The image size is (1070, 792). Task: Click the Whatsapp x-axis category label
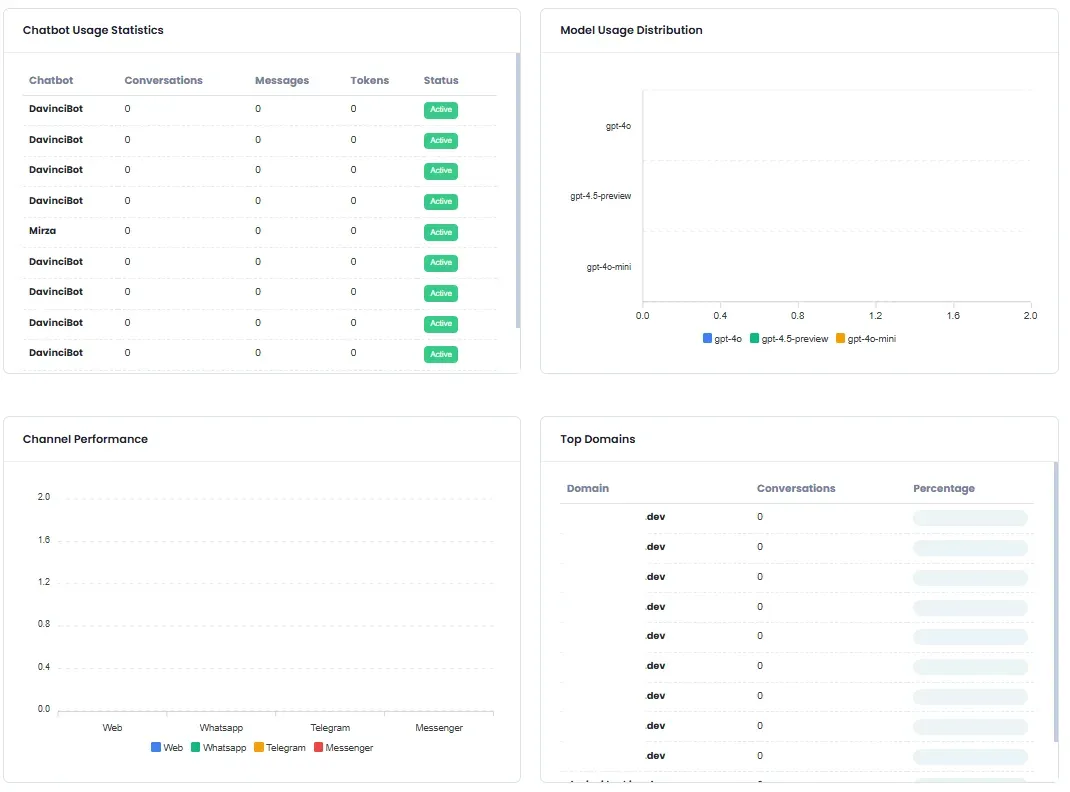(221, 728)
